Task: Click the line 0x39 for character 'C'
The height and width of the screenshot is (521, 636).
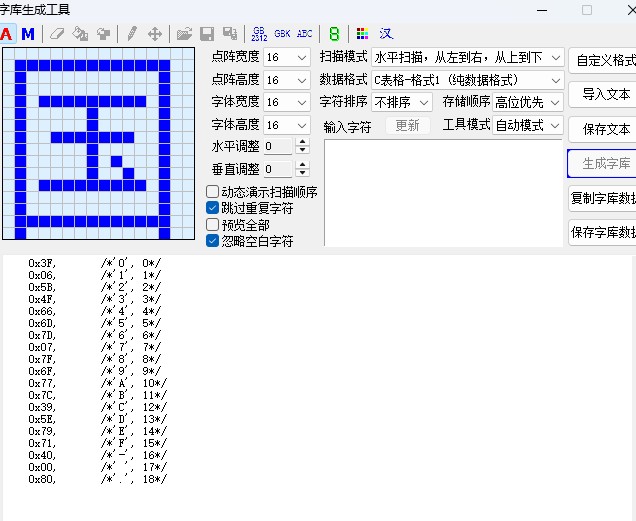Action: pos(97,407)
